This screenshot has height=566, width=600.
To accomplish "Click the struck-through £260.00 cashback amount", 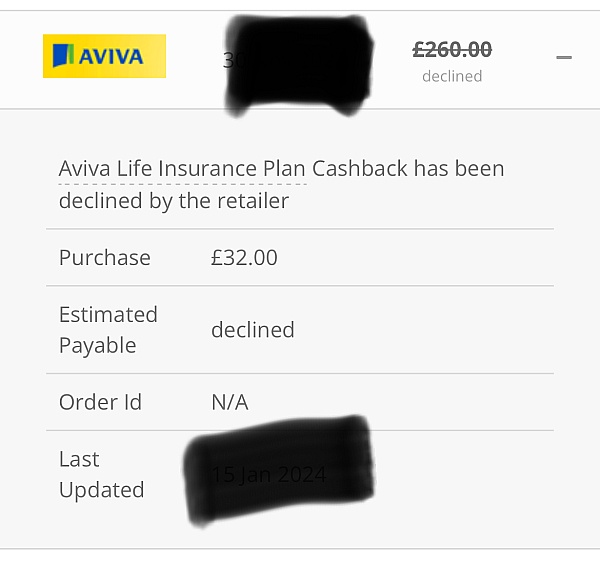I will (452, 49).
